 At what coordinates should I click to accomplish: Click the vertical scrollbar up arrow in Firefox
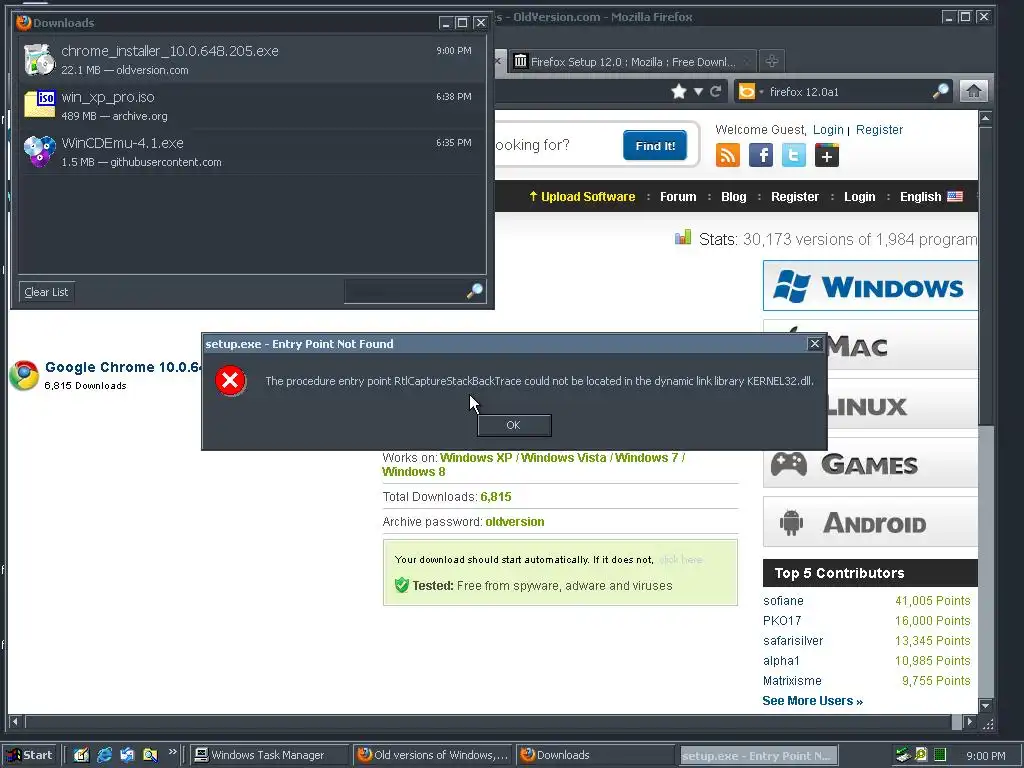pos(985,118)
